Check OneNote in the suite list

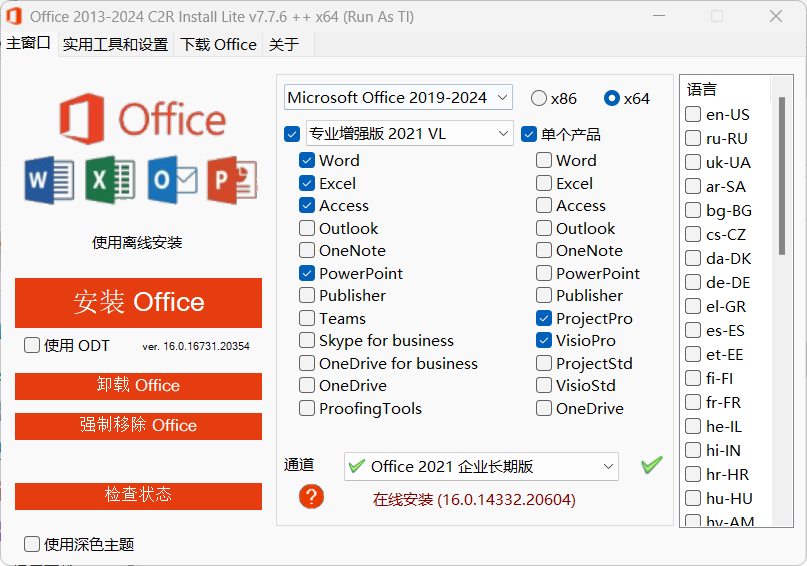(x=307, y=250)
